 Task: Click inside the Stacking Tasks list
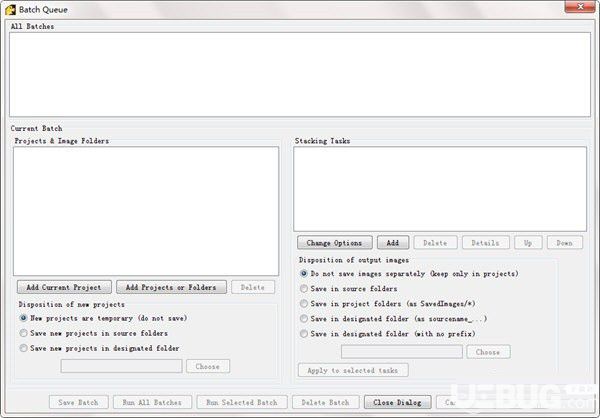pyautogui.click(x=440, y=189)
